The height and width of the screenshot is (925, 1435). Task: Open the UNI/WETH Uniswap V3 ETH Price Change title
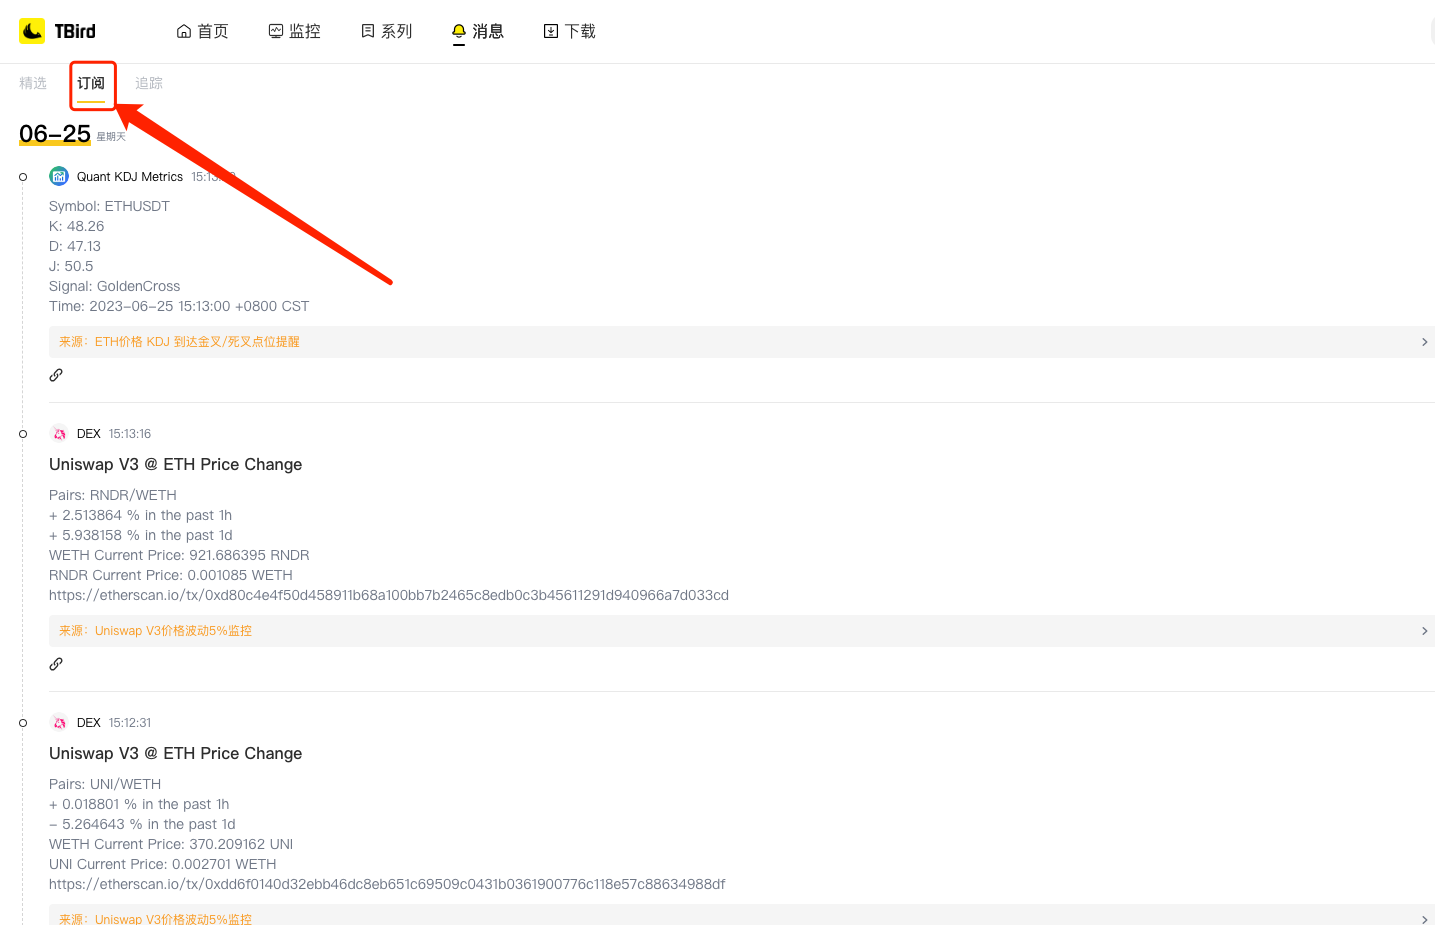(x=175, y=753)
